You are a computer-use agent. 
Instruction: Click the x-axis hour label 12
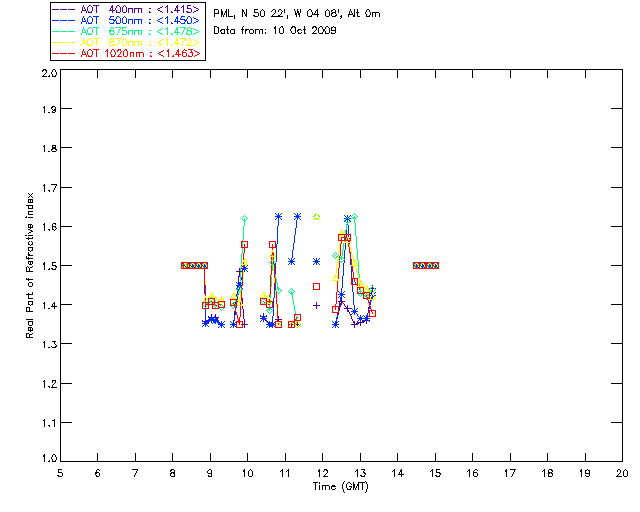pyautogui.click(x=322, y=473)
